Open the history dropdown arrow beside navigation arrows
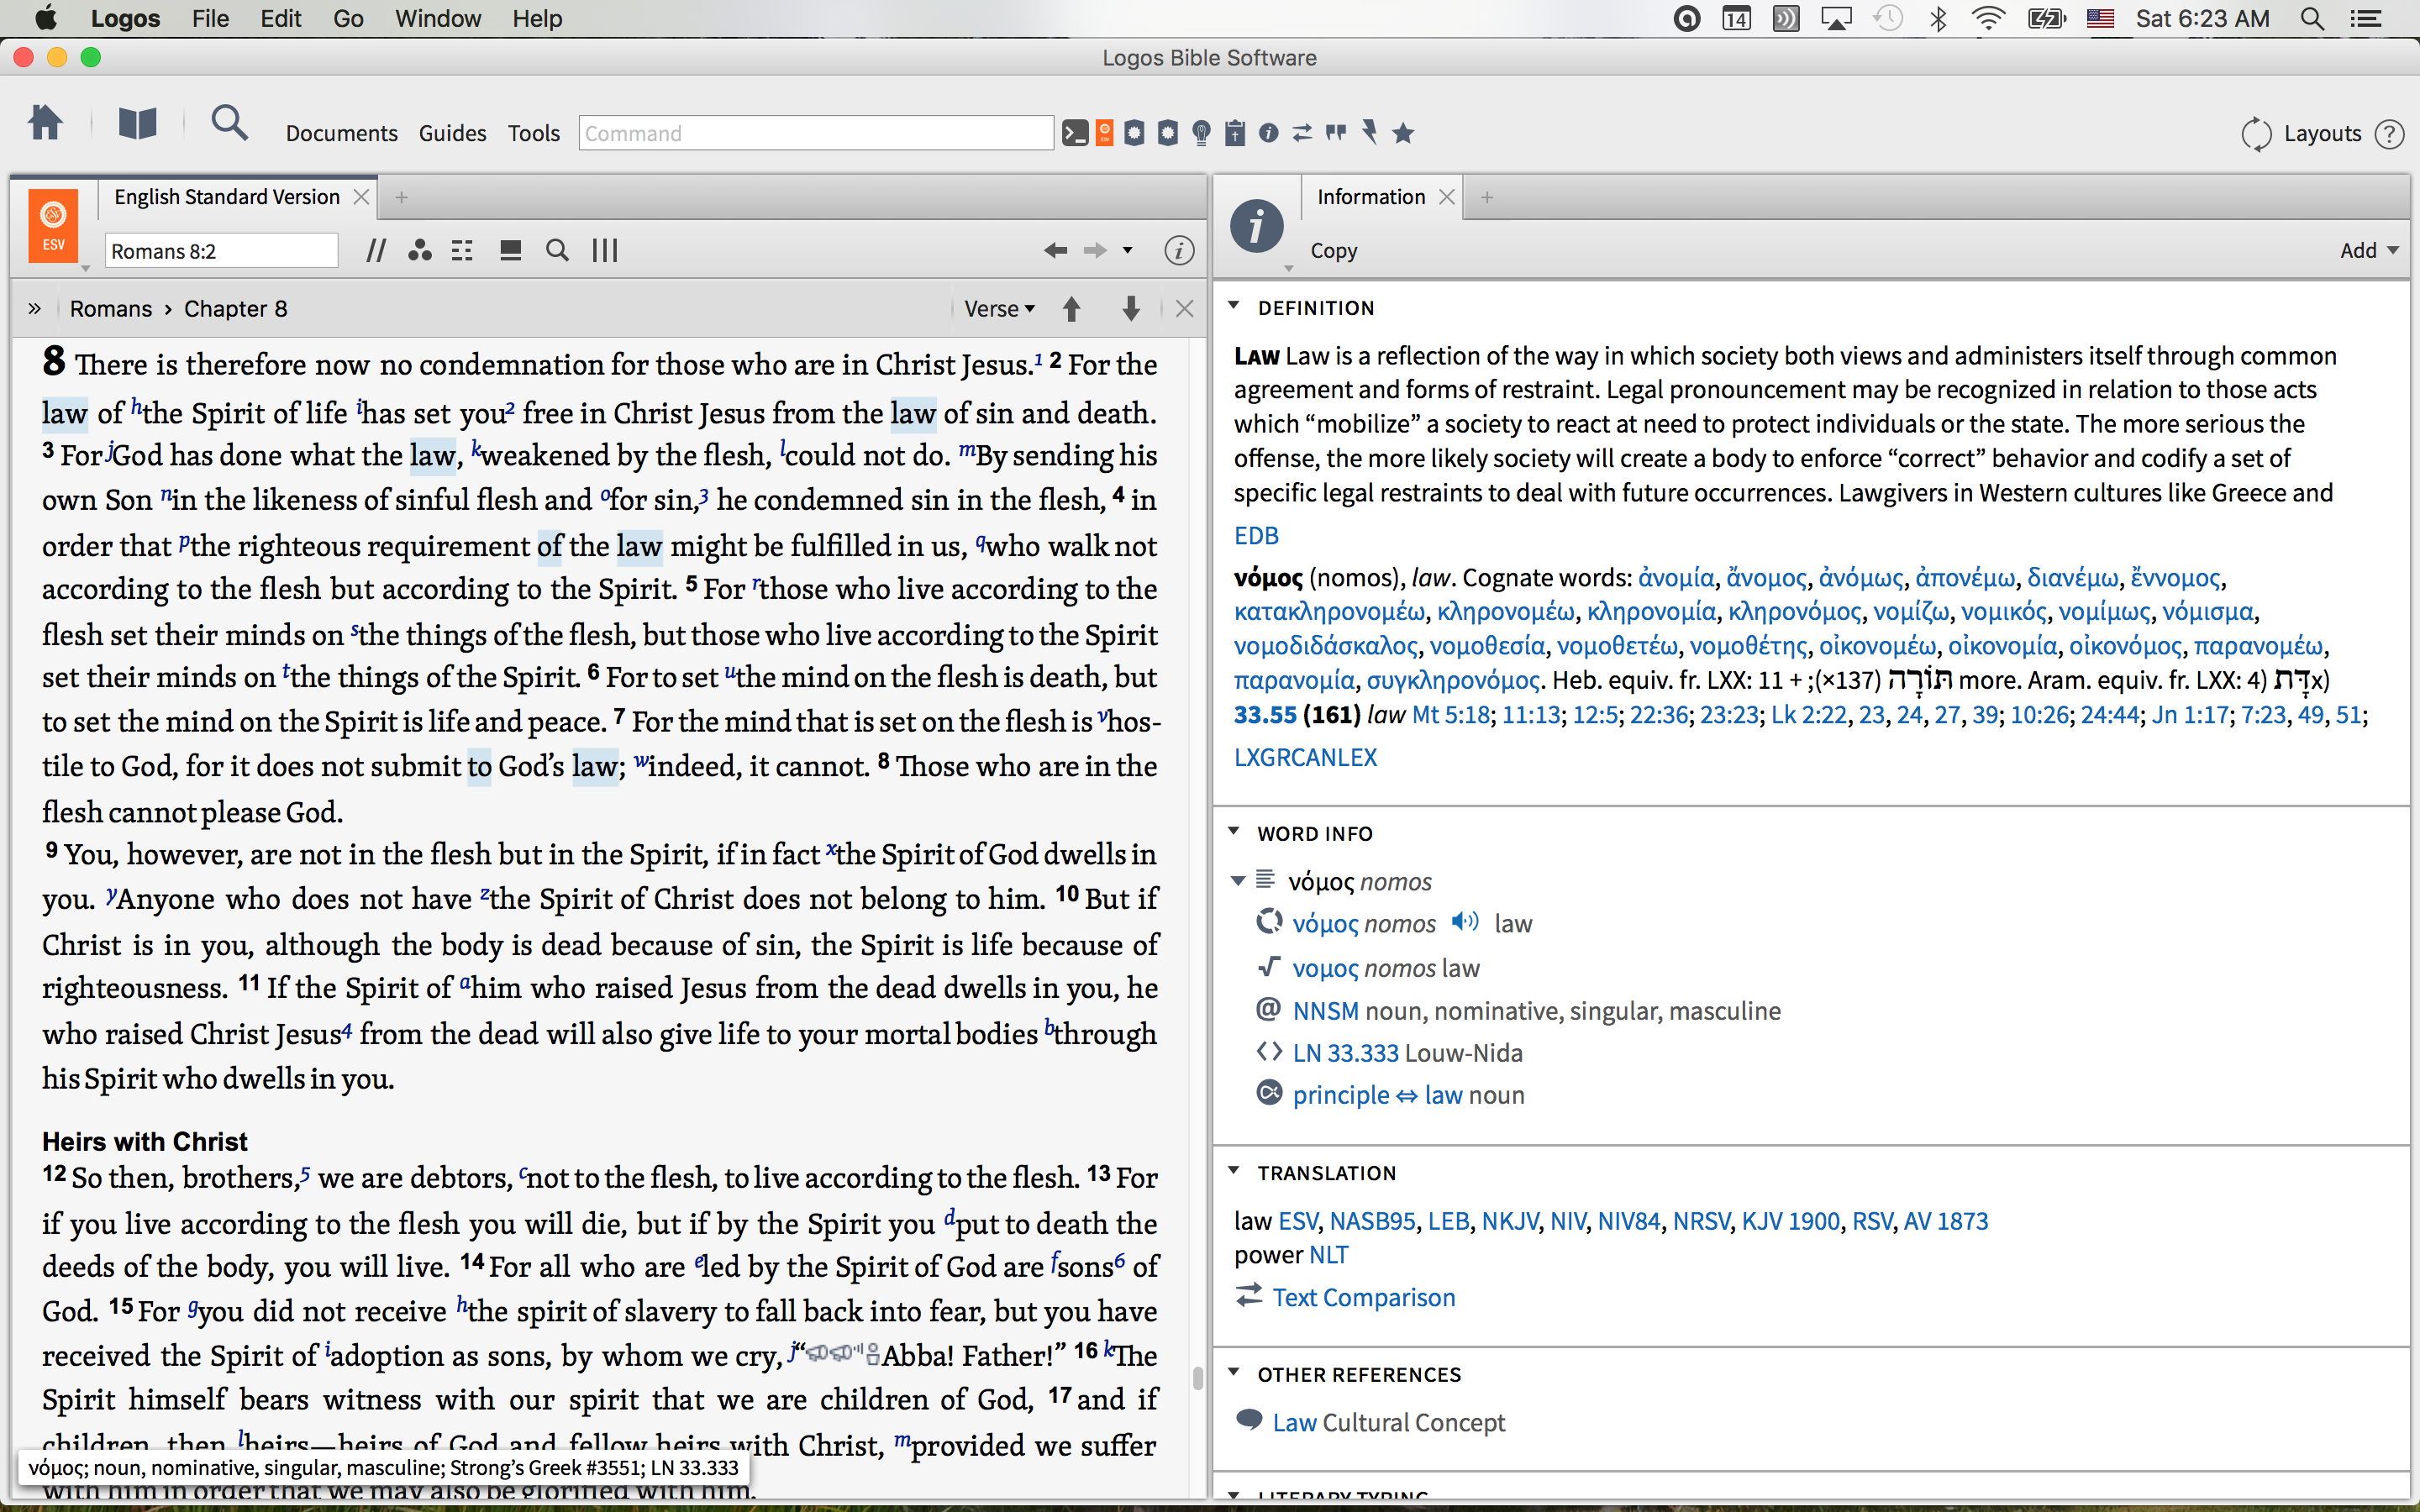 point(1128,250)
